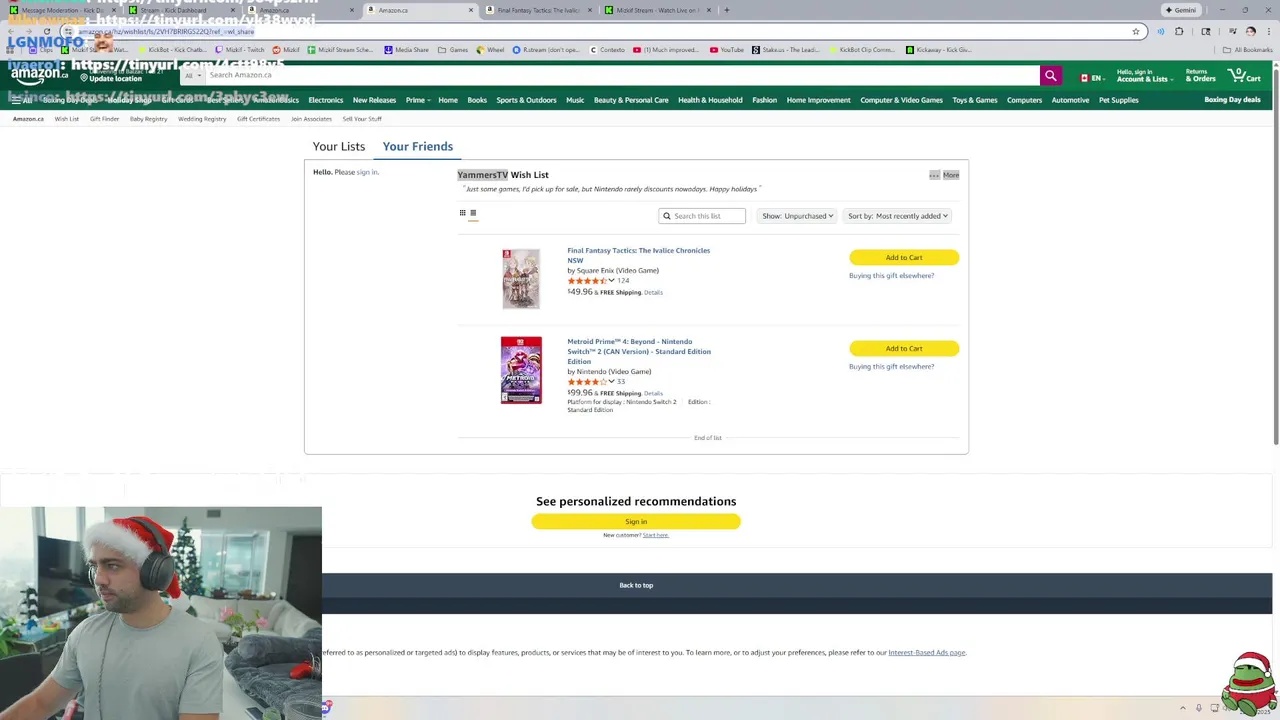1280x720 pixels.
Task: Open the shopping Cart icon
Action: tap(1246, 75)
